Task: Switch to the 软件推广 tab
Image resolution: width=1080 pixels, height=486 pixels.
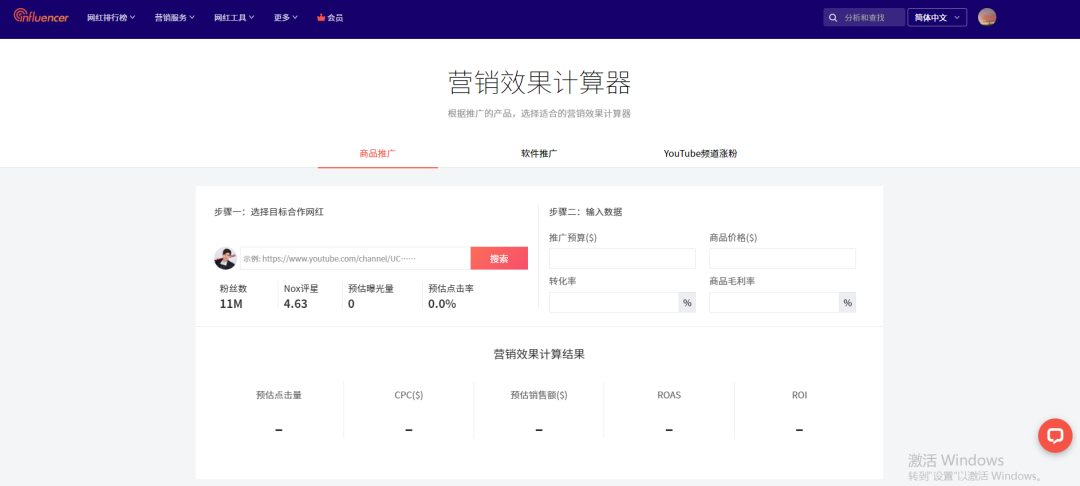Action: (x=539, y=154)
